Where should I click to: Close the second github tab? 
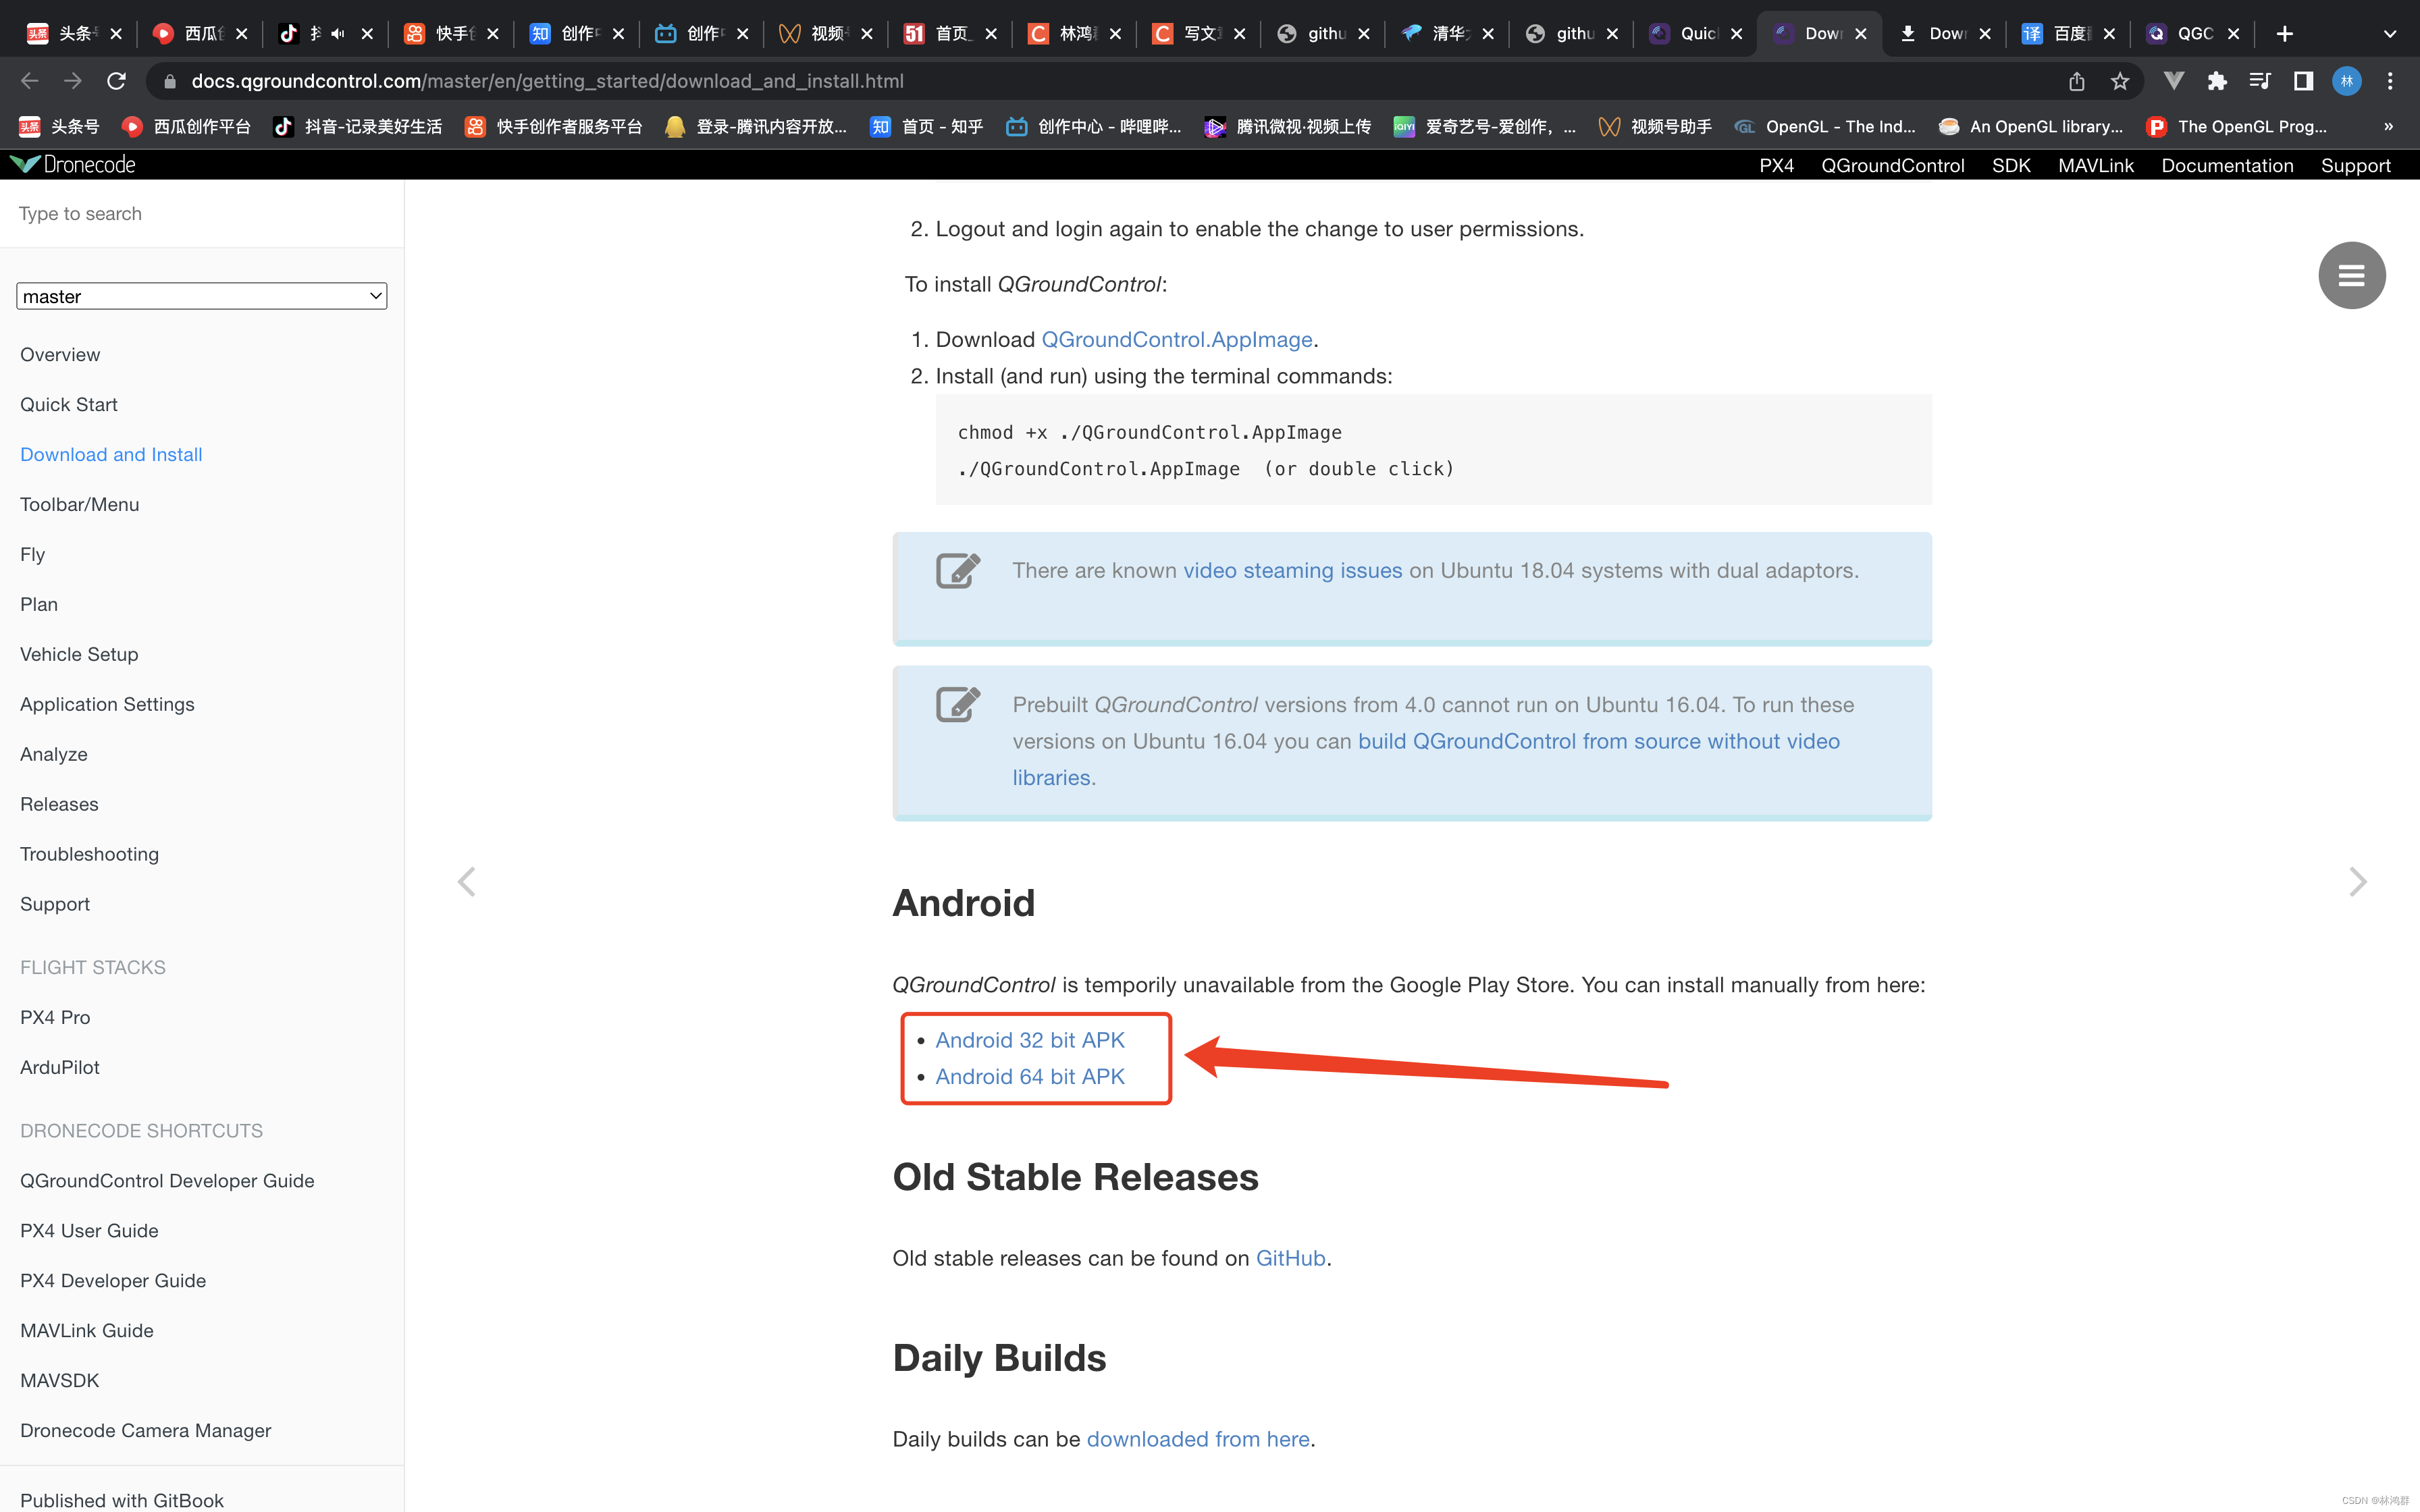(x=1612, y=34)
